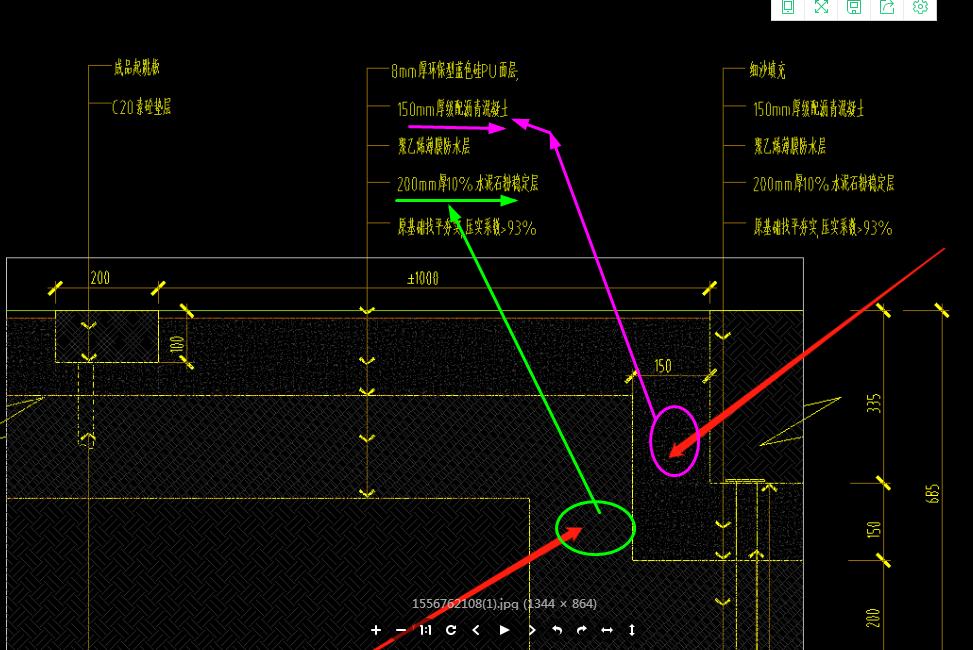This screenshot has width=973, height=650.
Task: Click inside the magenta ellipse annotation
Action: (675, 441)
